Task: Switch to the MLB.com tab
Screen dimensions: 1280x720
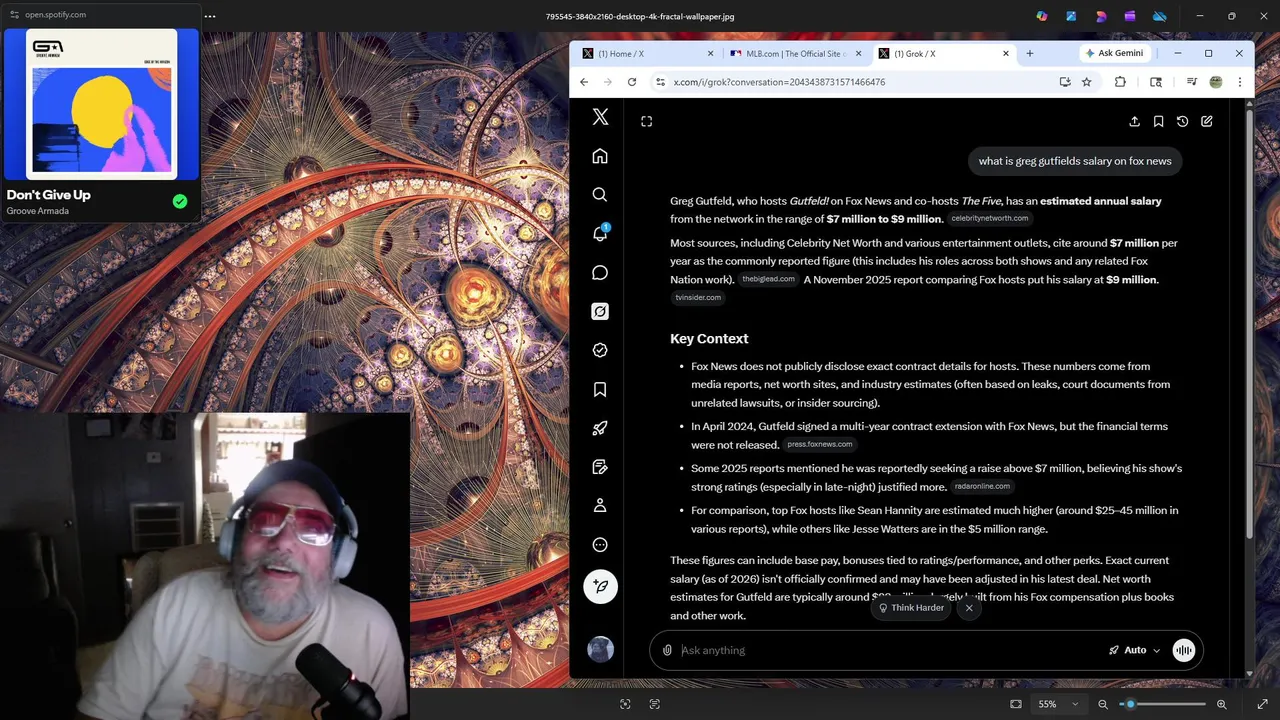Action: 794,53
